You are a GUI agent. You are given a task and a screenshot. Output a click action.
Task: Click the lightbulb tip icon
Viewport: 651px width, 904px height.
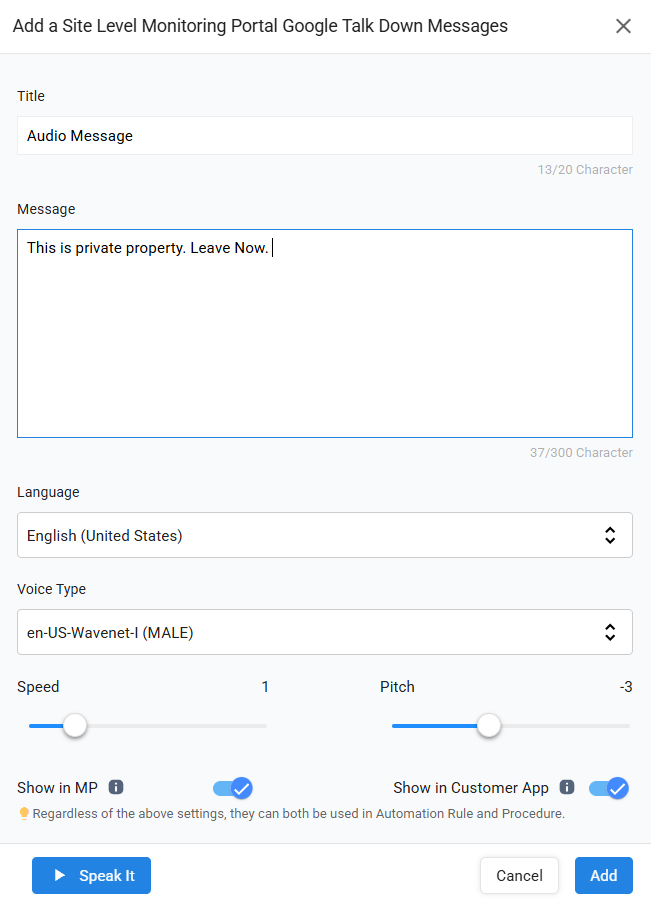coord(24,814)
